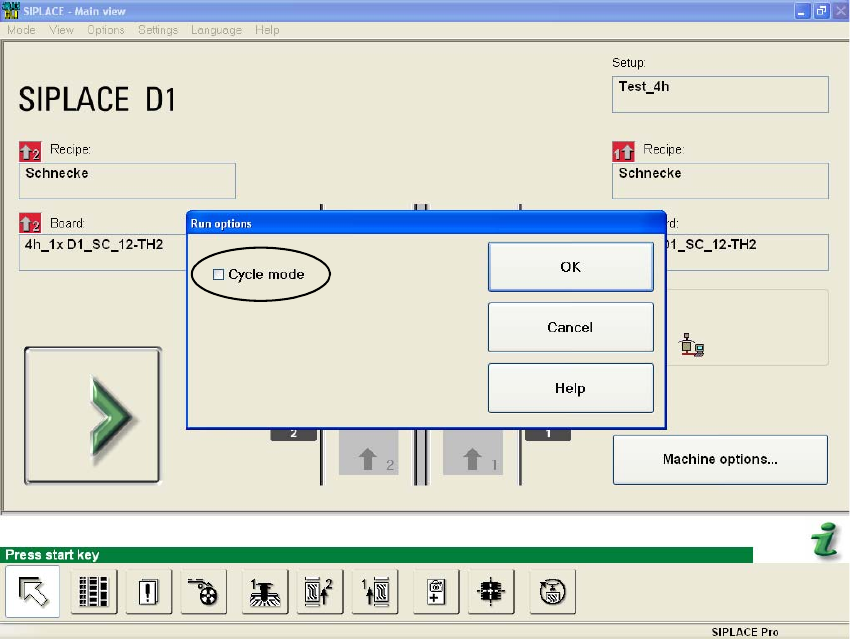
Task: Confirm Run options with OK
Action: (x=571, y=267)
